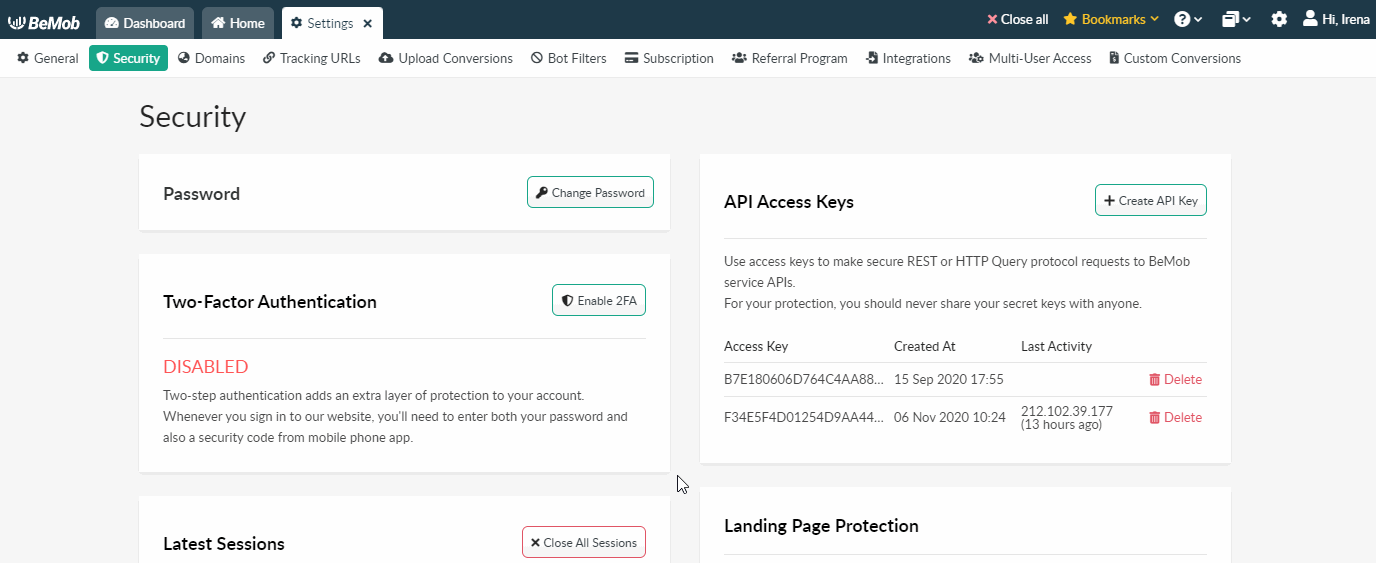Click the BeMob logo
The height and width of the screenshot is (563, 1376).
[x=44, y=22]
